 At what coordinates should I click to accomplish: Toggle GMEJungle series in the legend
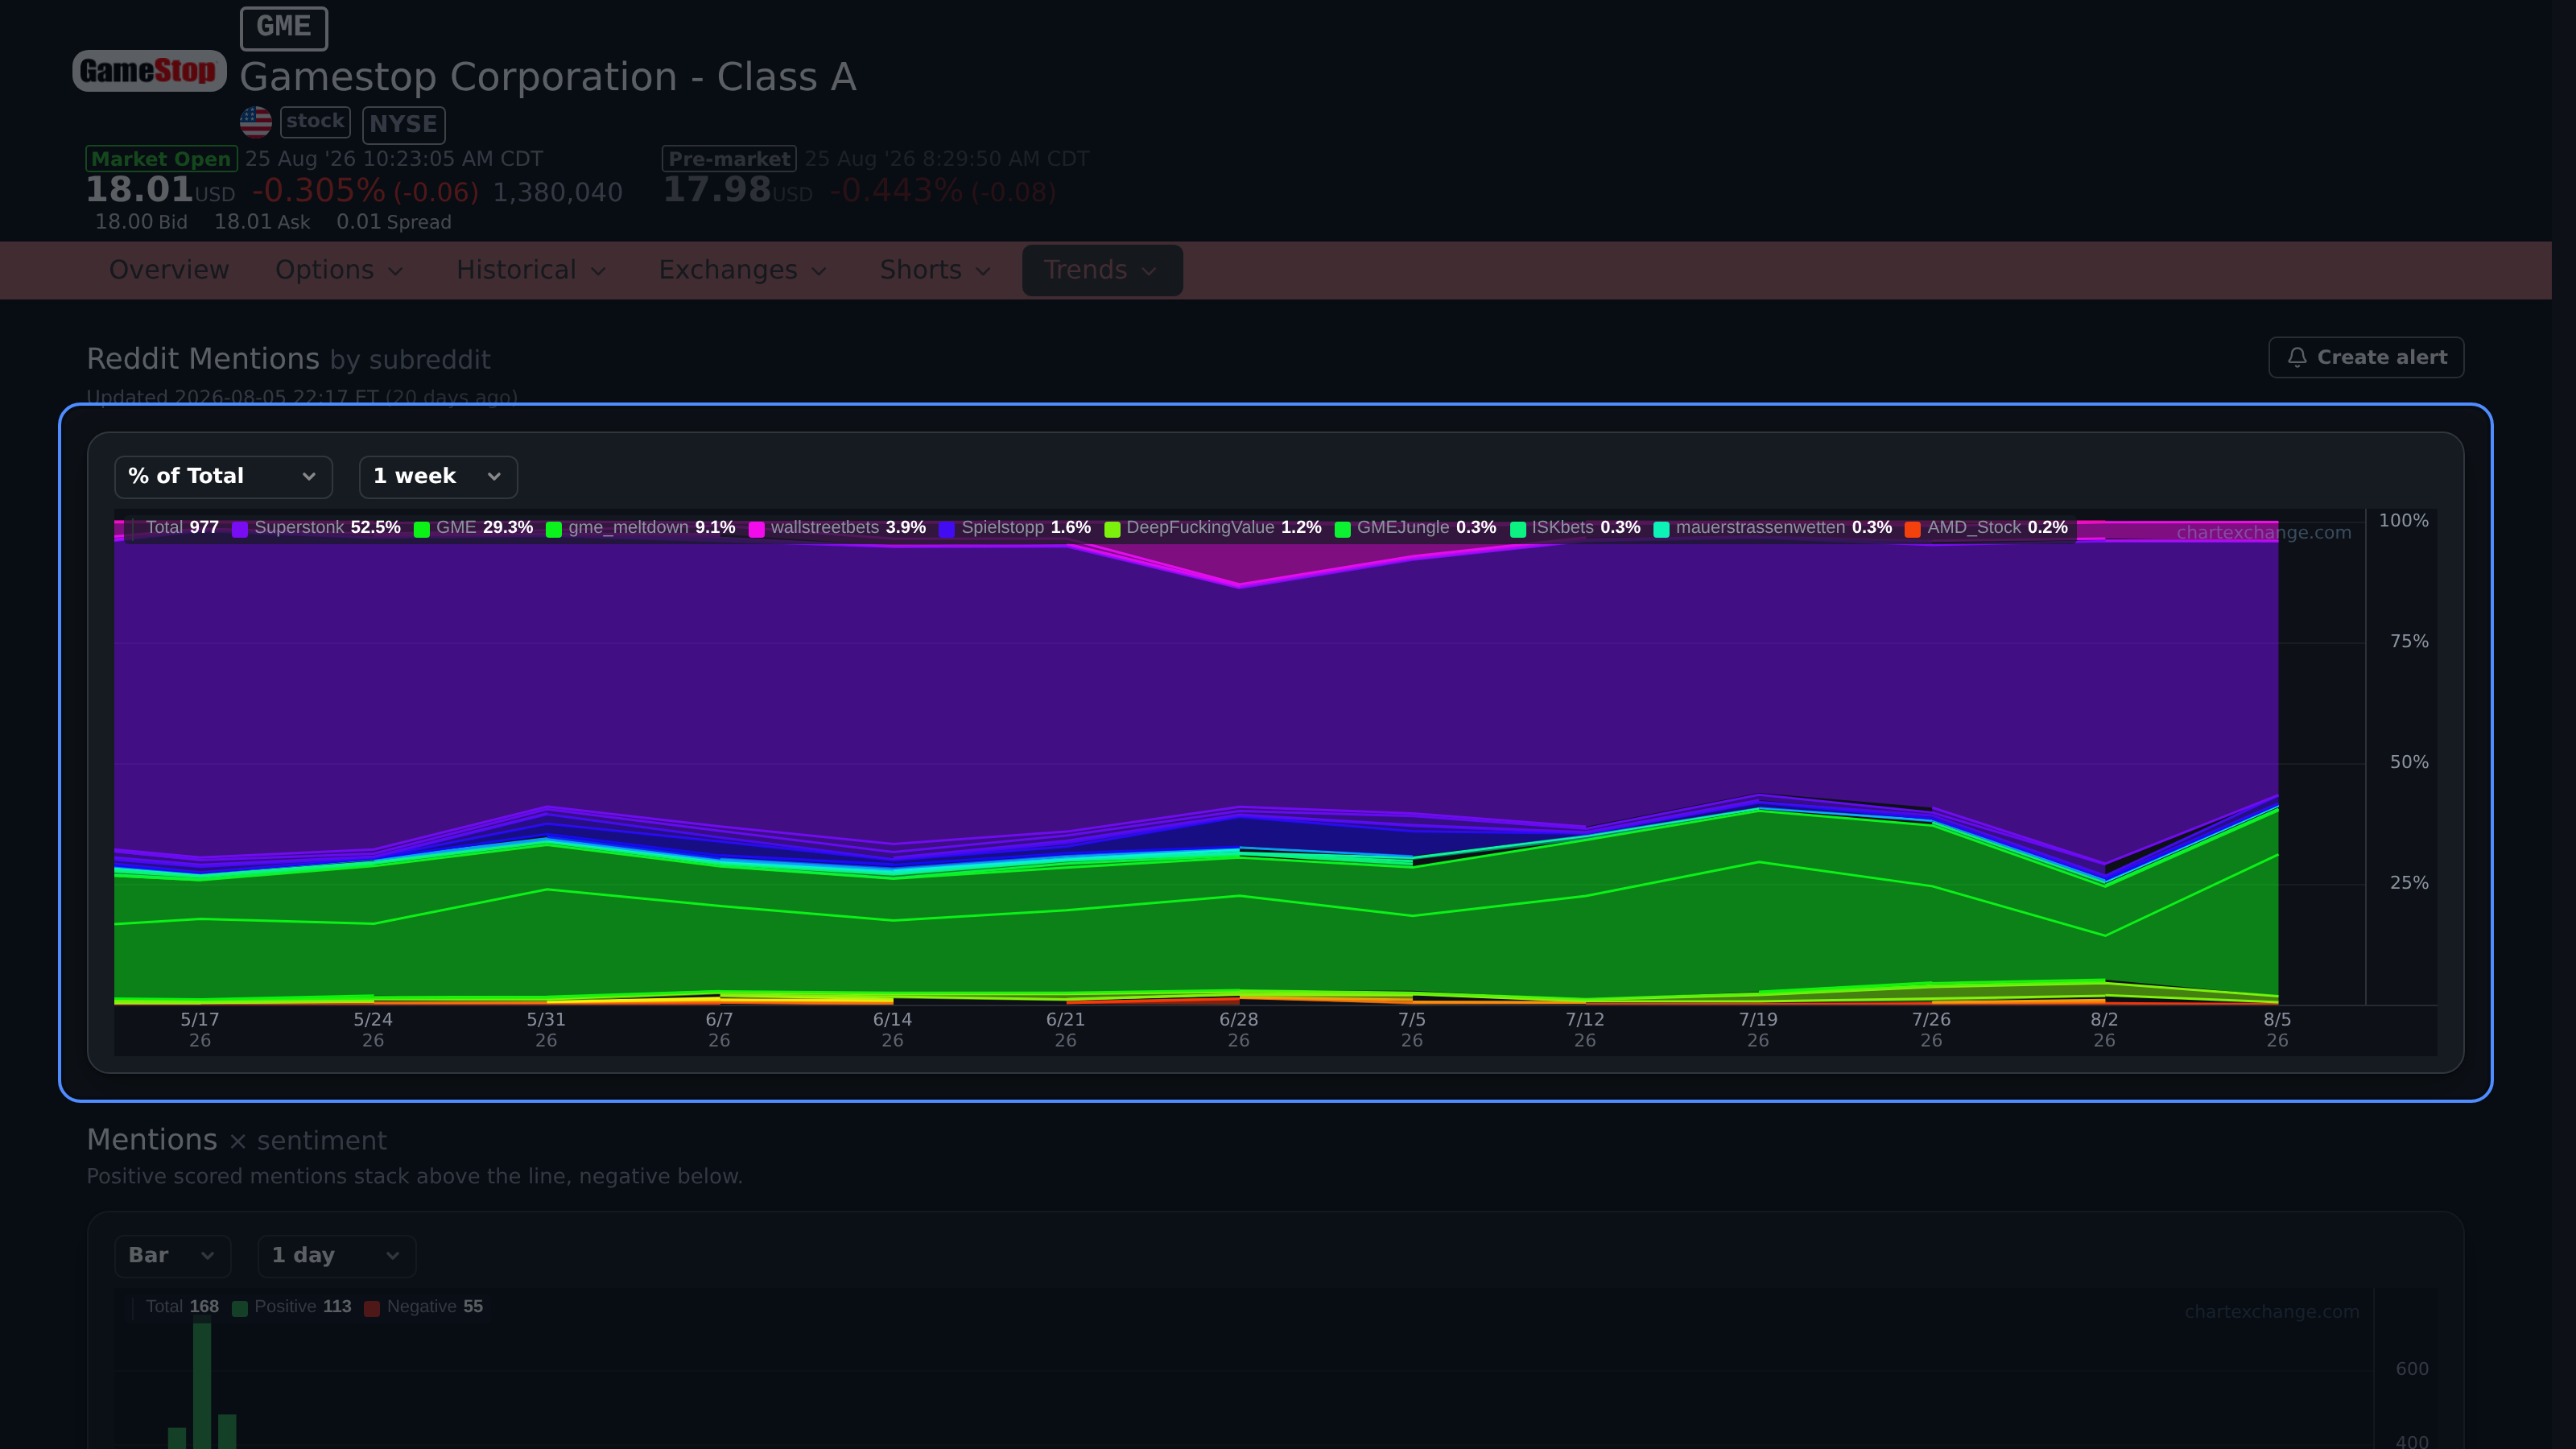(1416, 528)
